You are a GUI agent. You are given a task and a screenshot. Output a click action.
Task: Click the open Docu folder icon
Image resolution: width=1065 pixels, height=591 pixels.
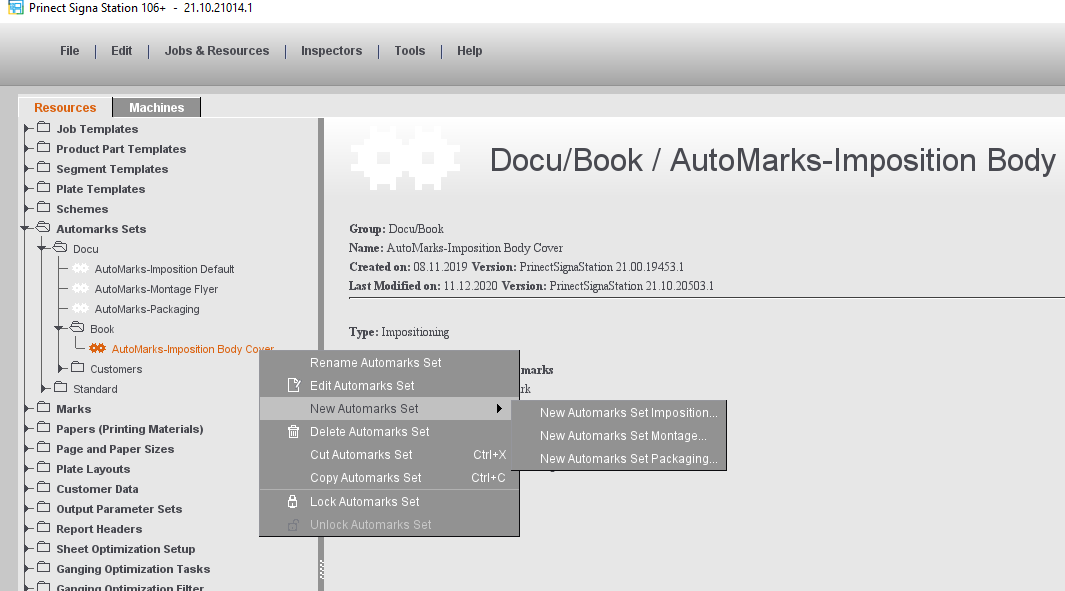click(x=60, y=248)
